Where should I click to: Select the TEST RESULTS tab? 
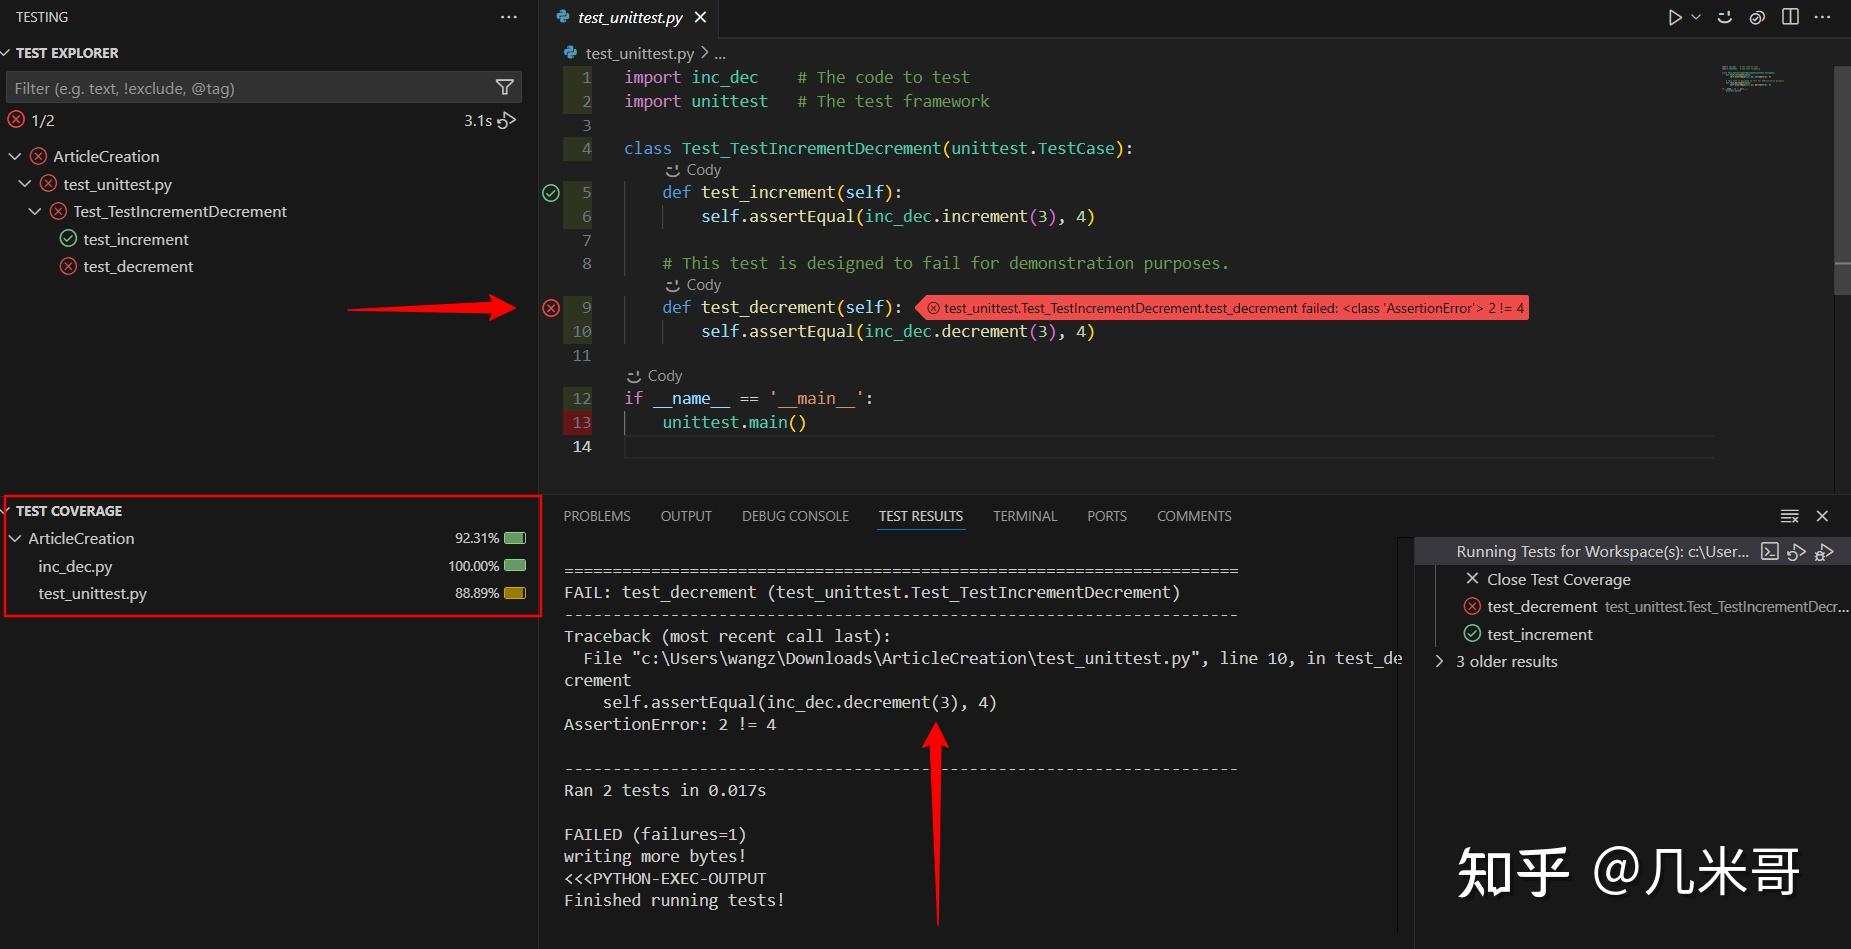pyautogui.click(x=921, y=516)
